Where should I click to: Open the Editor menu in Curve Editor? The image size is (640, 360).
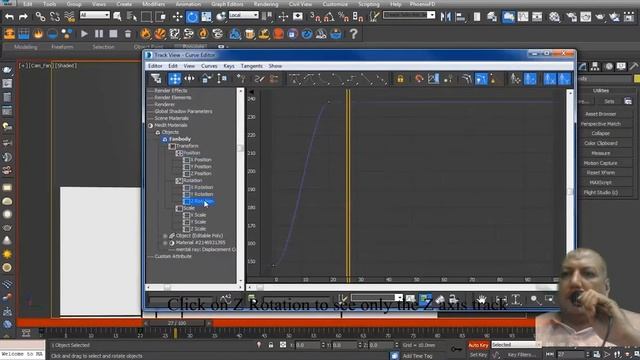155,66
